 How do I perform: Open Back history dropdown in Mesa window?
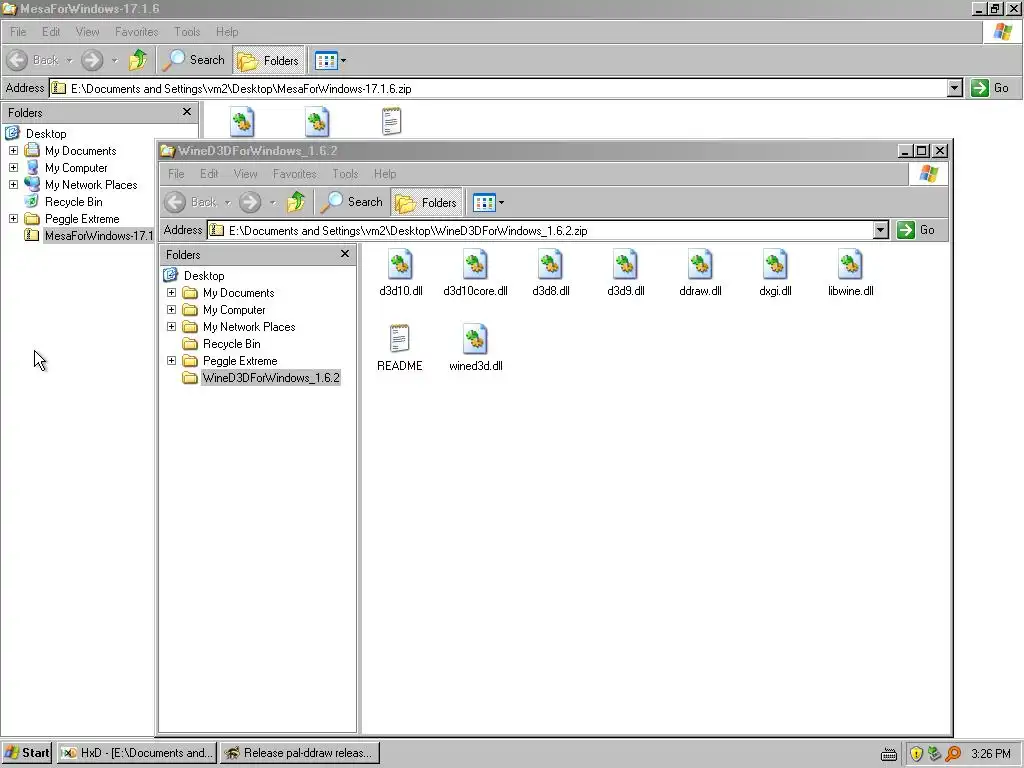coord(69,60)
